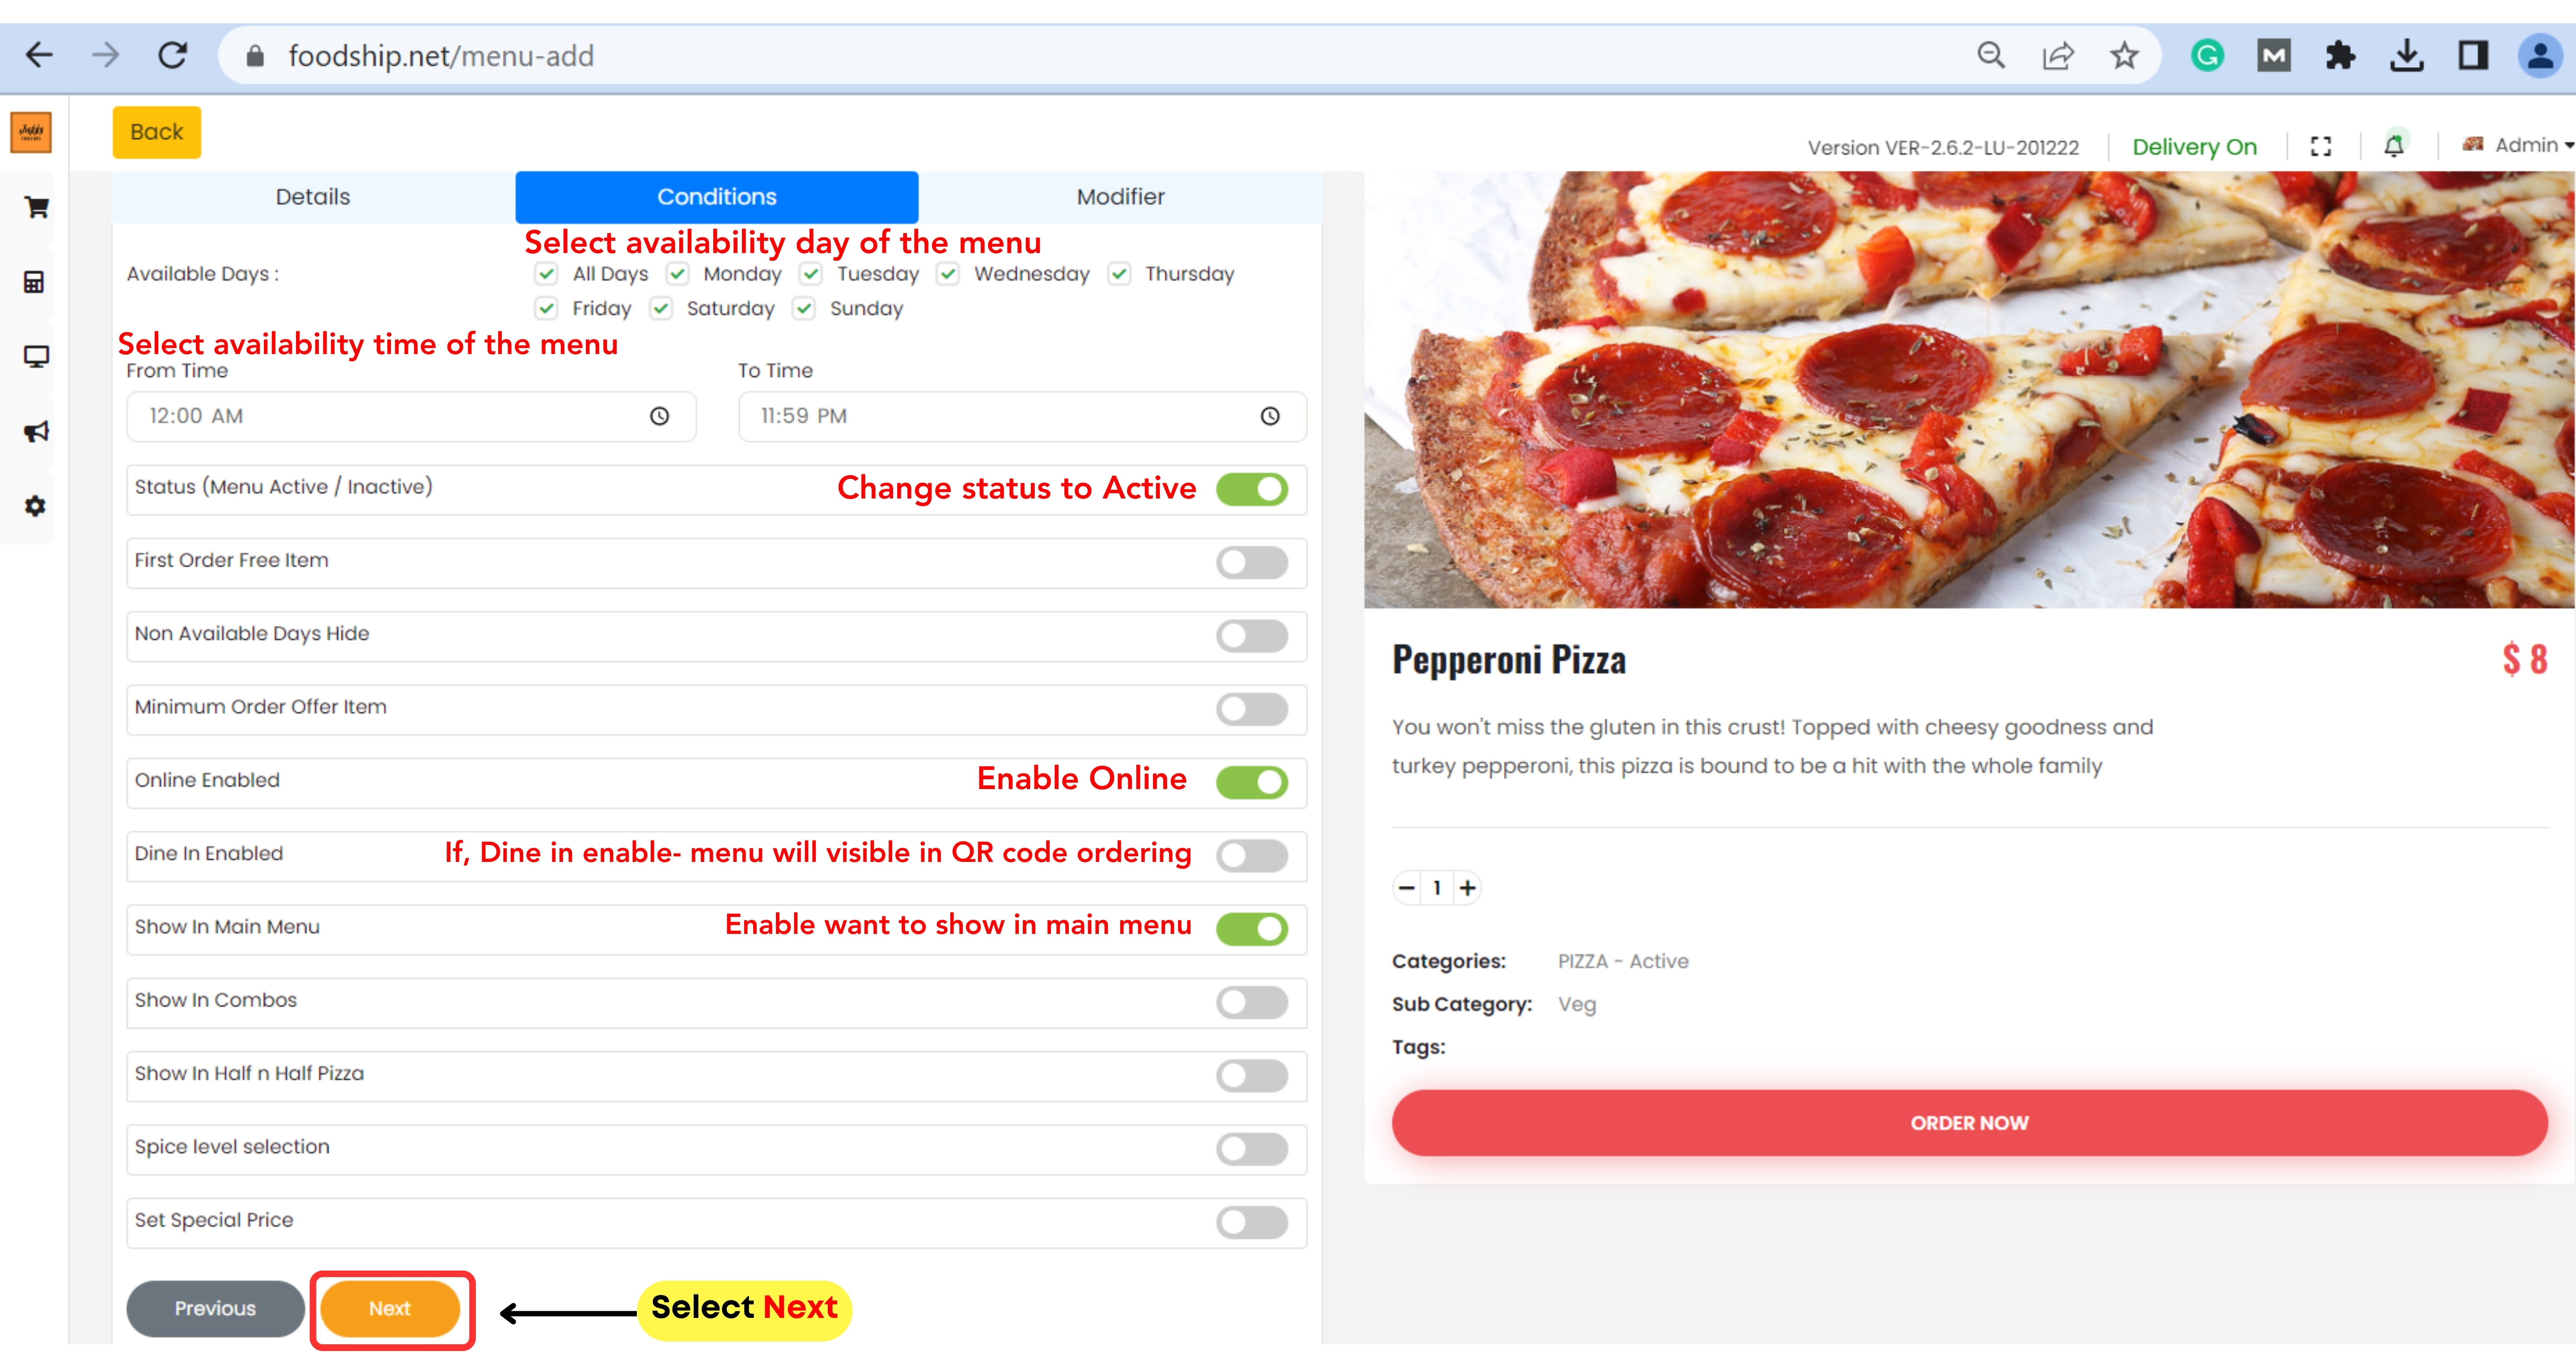This screenshot has width=2576, height=1368.
Task: Click the site lock security icon
Action: (x=255, y=56)
